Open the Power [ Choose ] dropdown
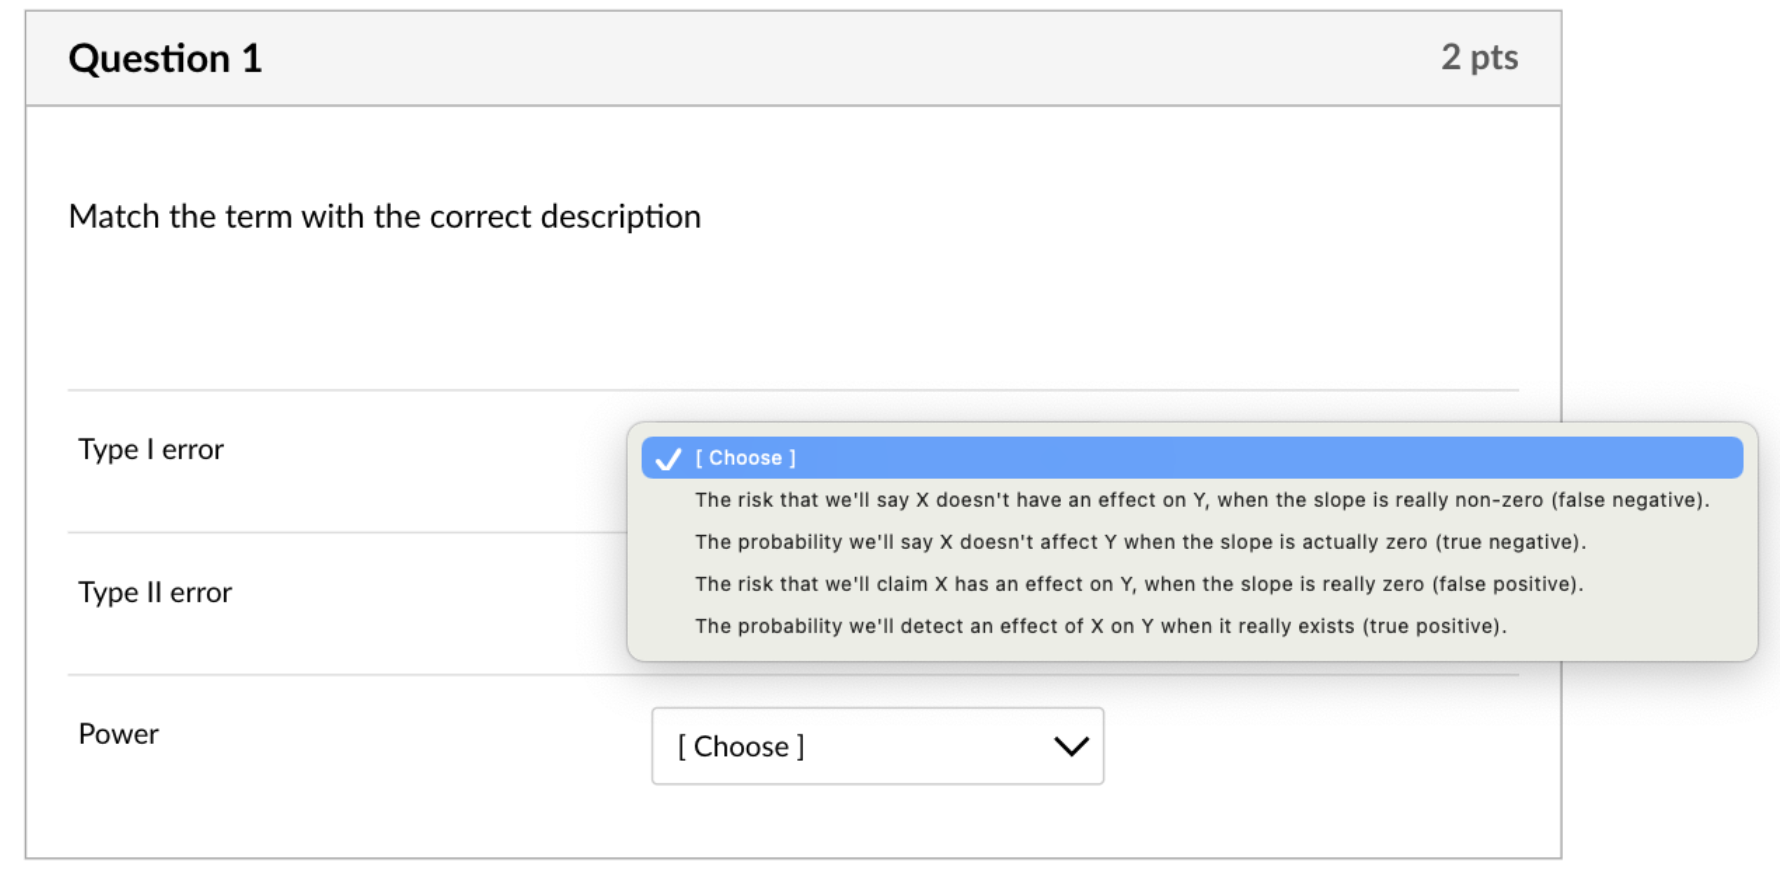 tap(877, 746)
